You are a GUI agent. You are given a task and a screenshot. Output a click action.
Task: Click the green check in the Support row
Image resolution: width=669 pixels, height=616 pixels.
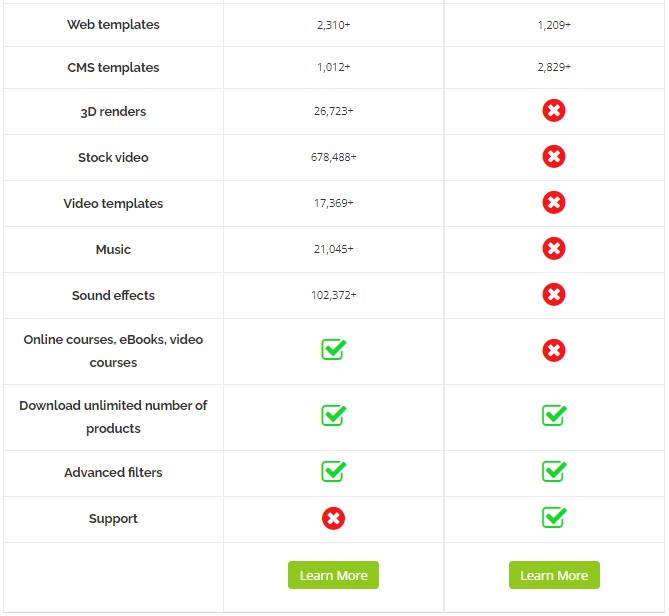click(554, 517)
